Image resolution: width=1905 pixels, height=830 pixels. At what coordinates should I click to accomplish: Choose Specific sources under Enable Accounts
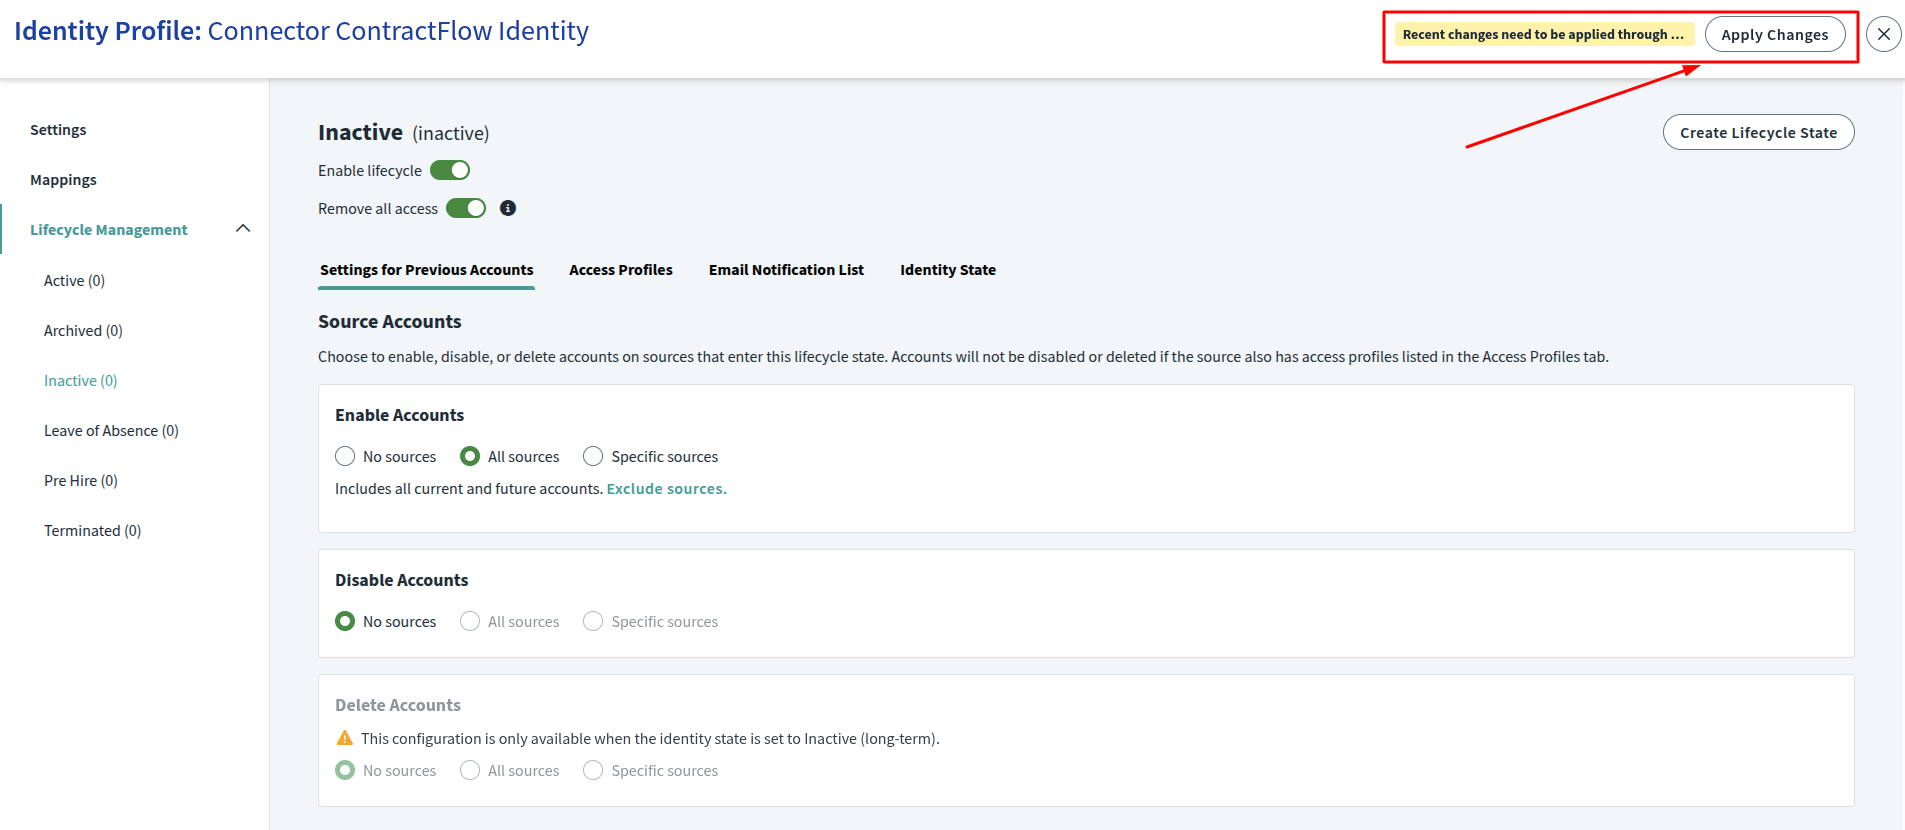(593, 457)
